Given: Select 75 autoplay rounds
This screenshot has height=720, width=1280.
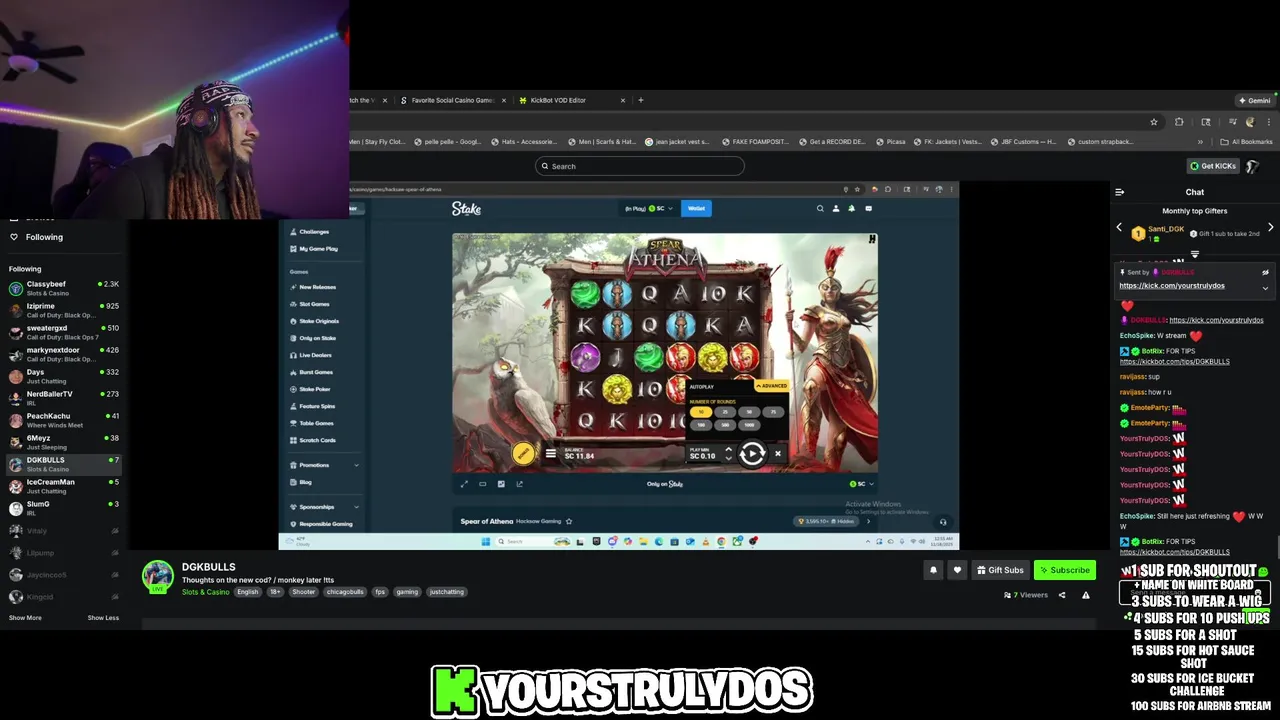Looking at the screenshot, I should coord(772,412).
